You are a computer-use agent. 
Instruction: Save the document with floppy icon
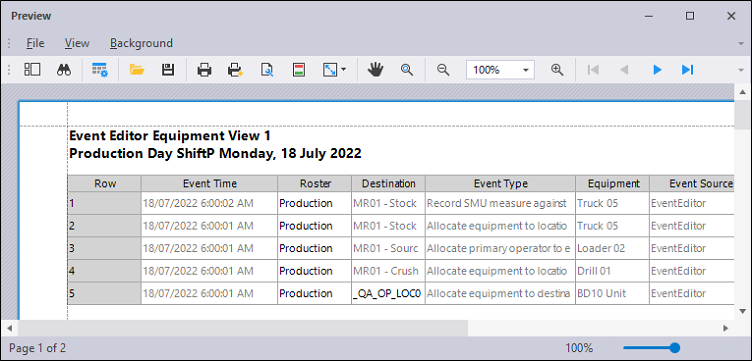pyautogui.click(x=167, y=70)
